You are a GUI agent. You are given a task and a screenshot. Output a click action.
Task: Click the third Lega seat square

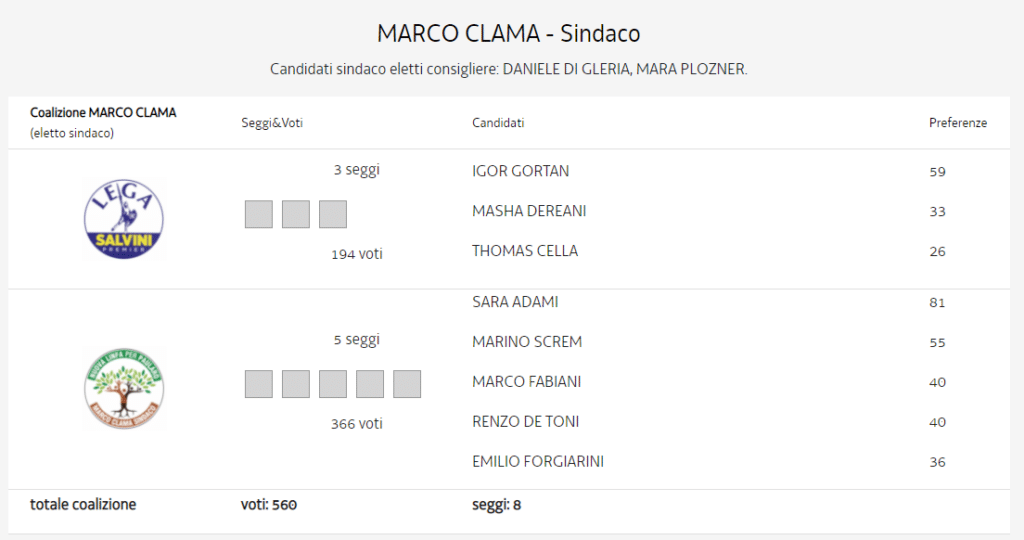[x=333, y=214]
